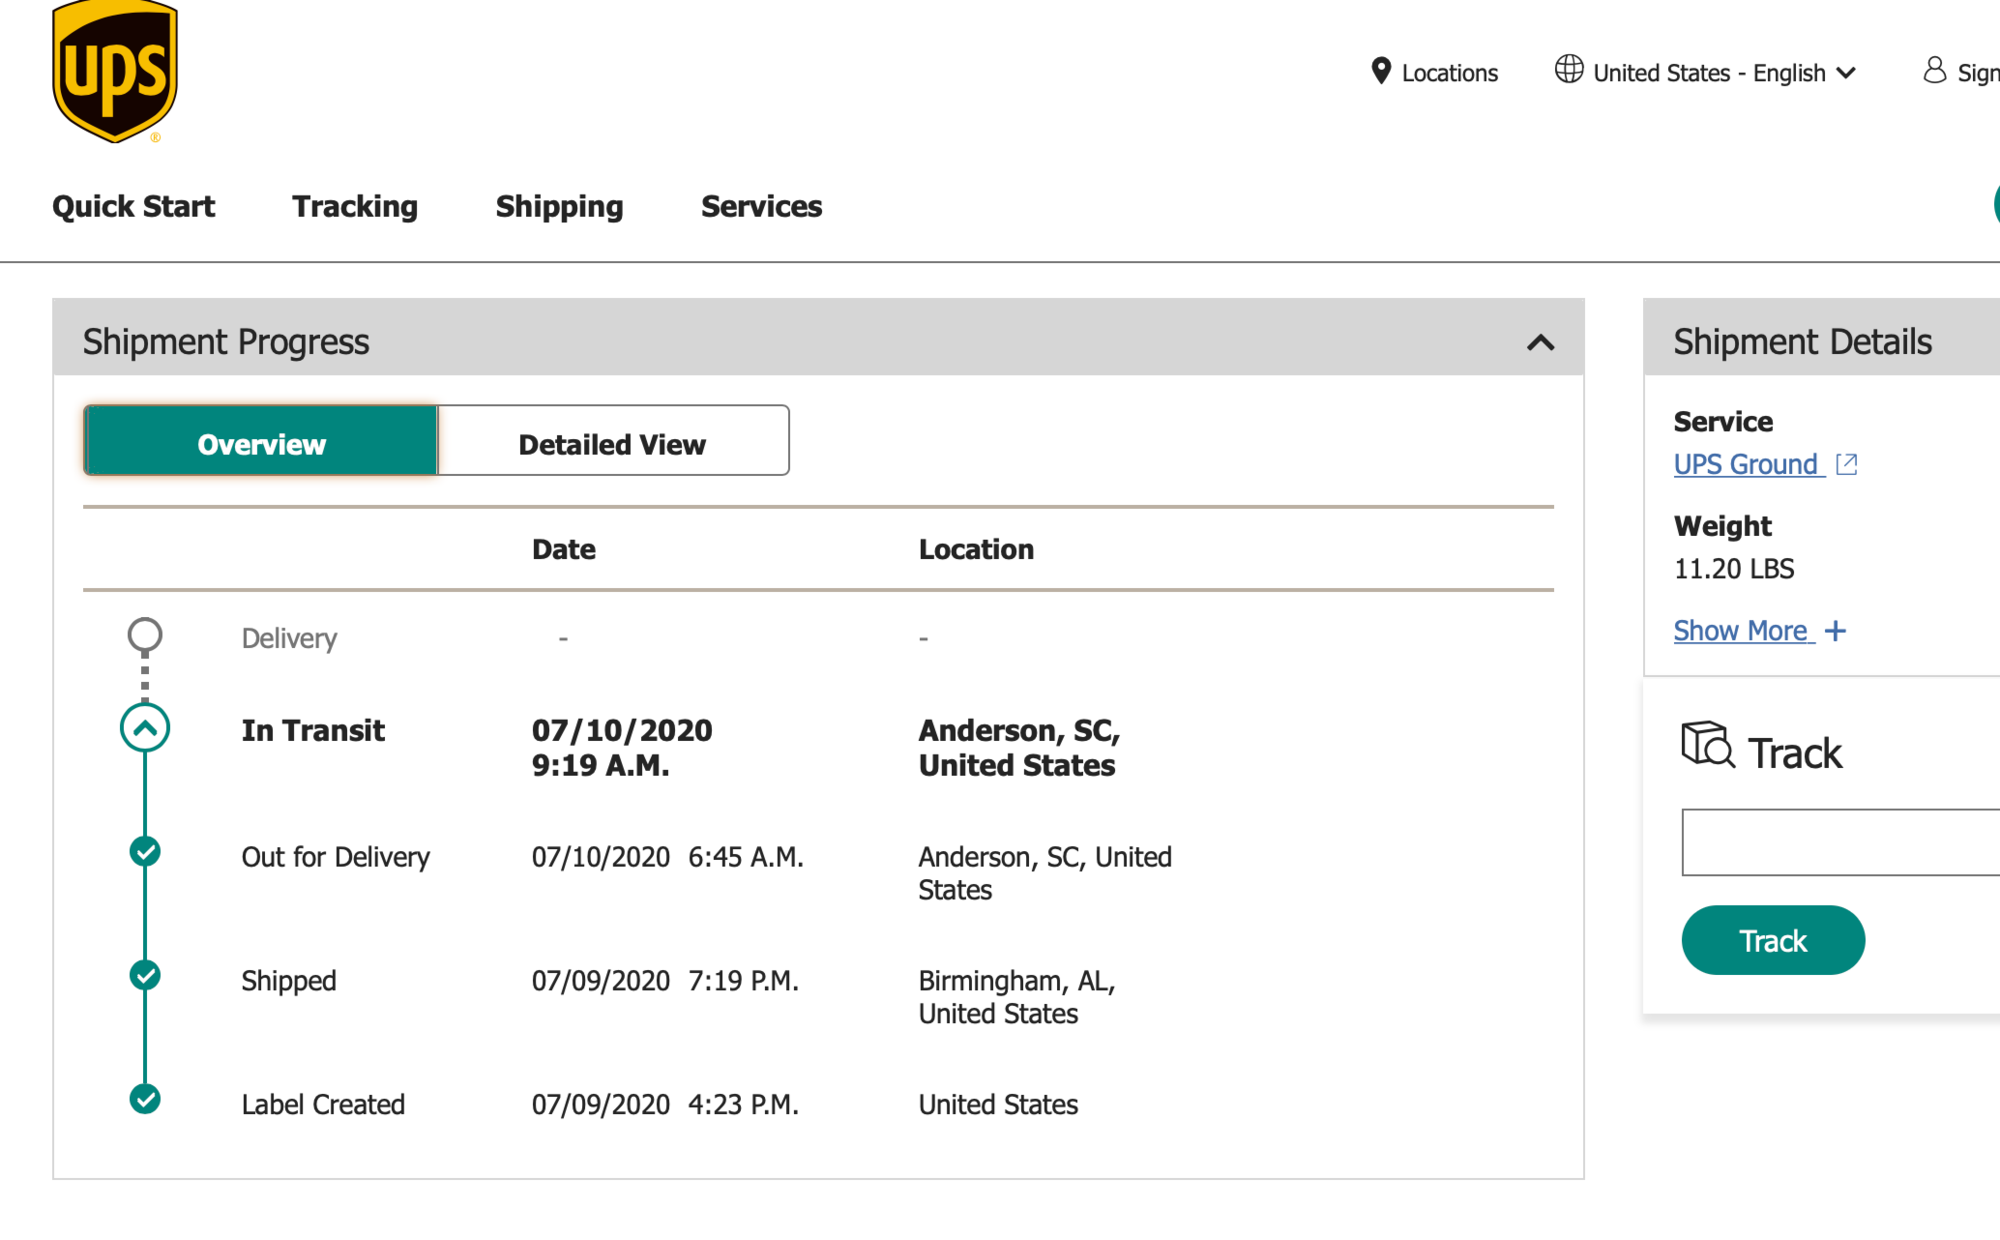The height and width of the screenshot is (1240, 2000).
Task: Click Out for Delivery status text
Action: pos(335,857)
